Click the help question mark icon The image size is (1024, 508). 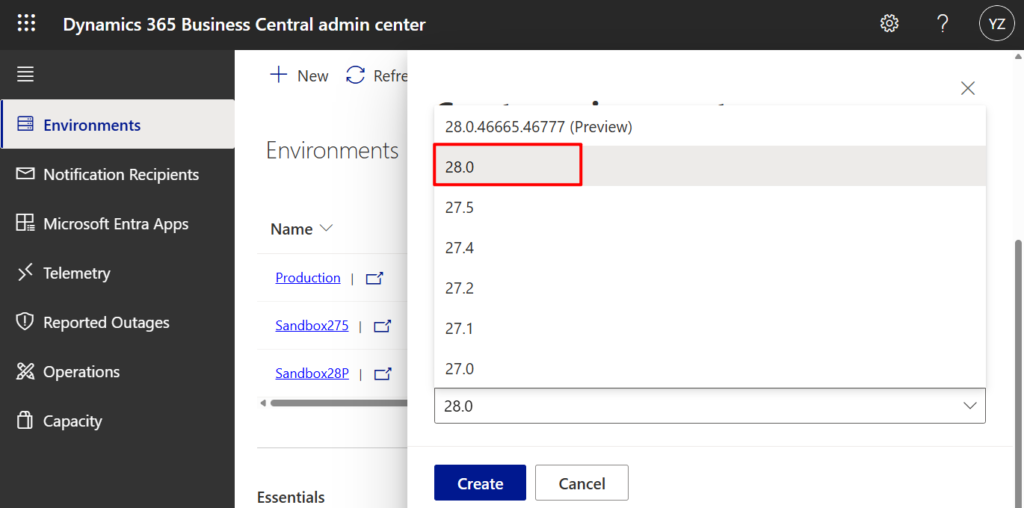coord(942,24)
